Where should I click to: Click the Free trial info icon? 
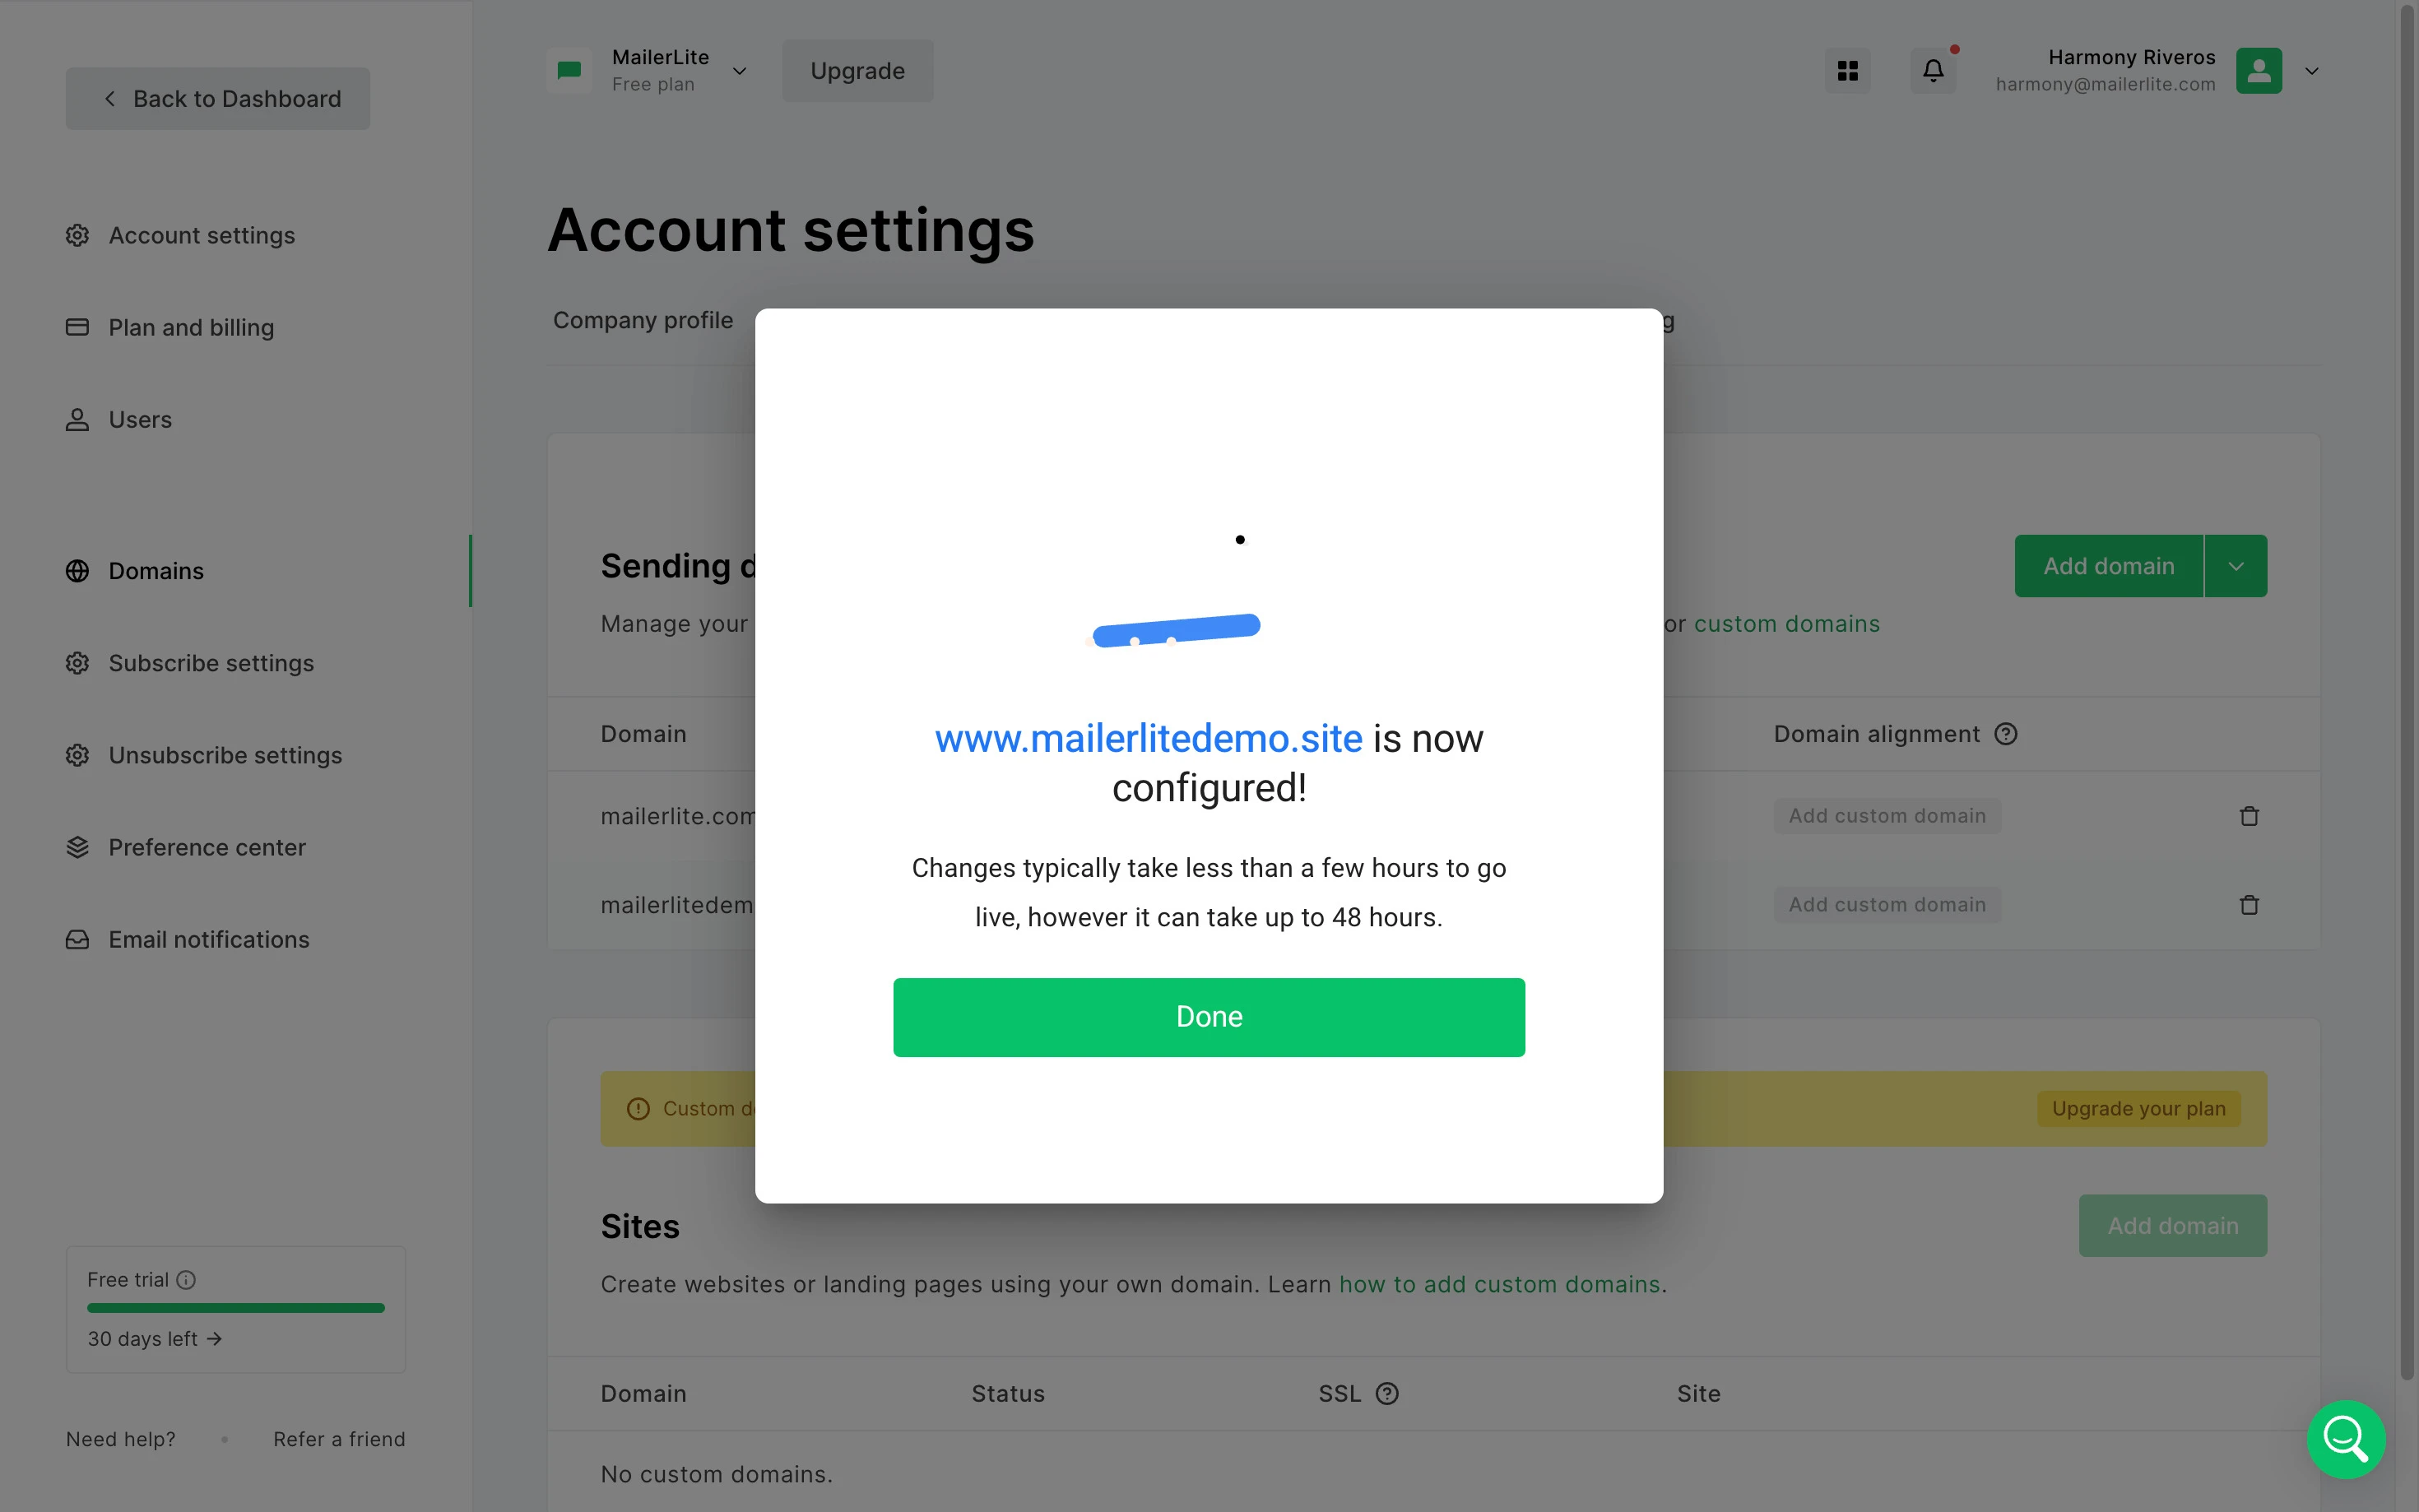coord(186,1280)
